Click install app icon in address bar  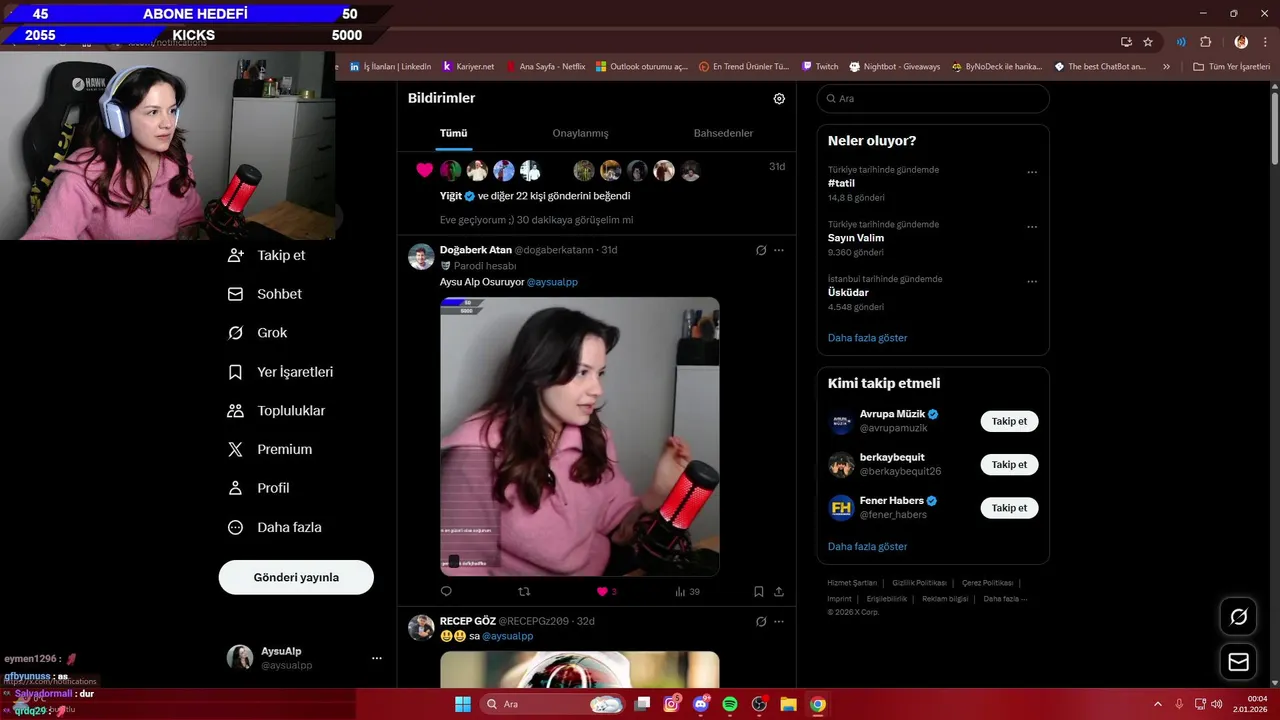pyautogui.click(x=1126, y=42)
